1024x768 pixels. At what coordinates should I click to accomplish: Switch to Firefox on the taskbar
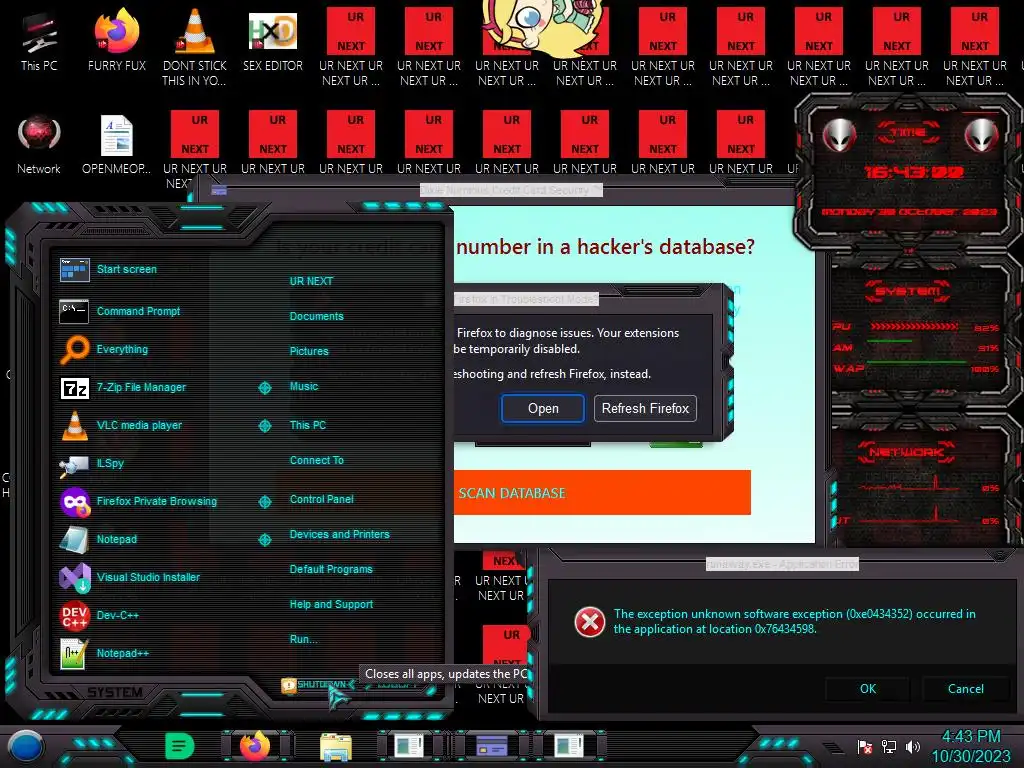255,746
